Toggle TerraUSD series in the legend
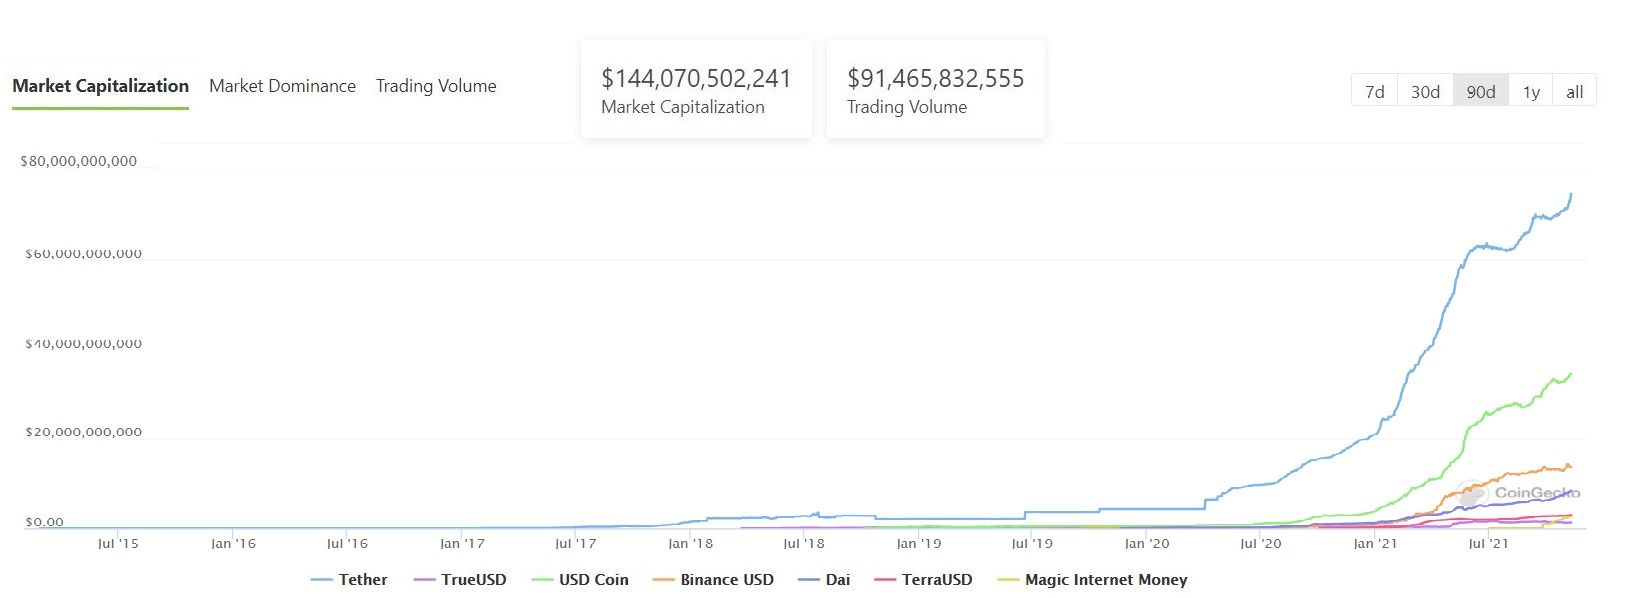 [923, 580]
